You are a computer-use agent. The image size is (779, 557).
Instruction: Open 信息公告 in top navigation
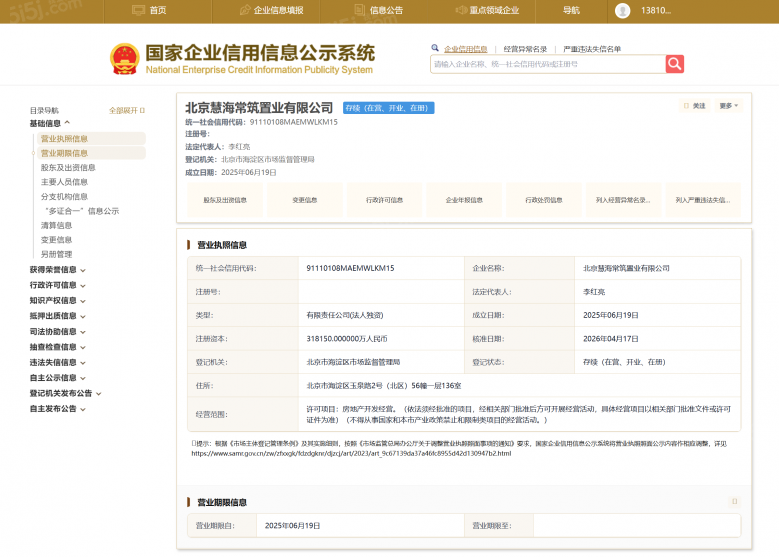pyautogui.click(x=379, y=10)
